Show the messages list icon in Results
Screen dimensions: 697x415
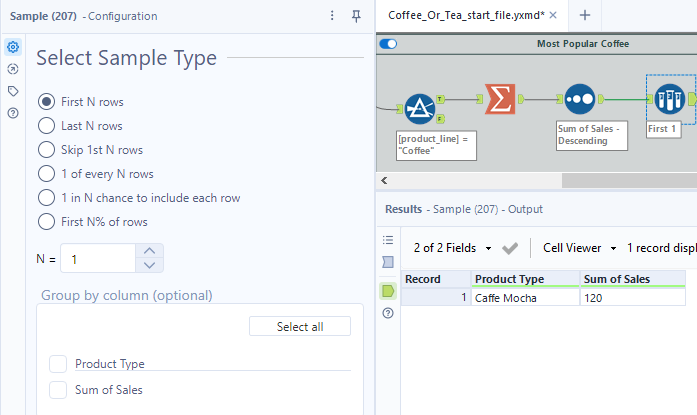click(388, 240)
